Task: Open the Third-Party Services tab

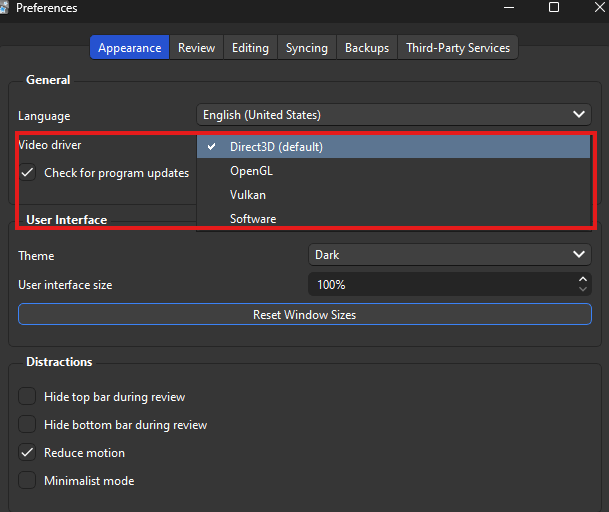Action: tap(457, 48)
